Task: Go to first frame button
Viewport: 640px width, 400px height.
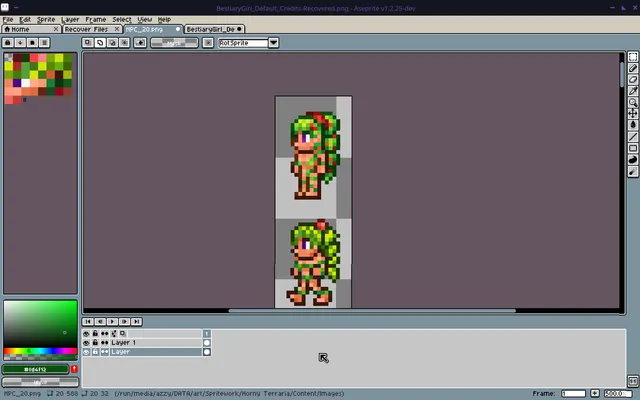Action: pyautogui.click(x=88, y=322)
